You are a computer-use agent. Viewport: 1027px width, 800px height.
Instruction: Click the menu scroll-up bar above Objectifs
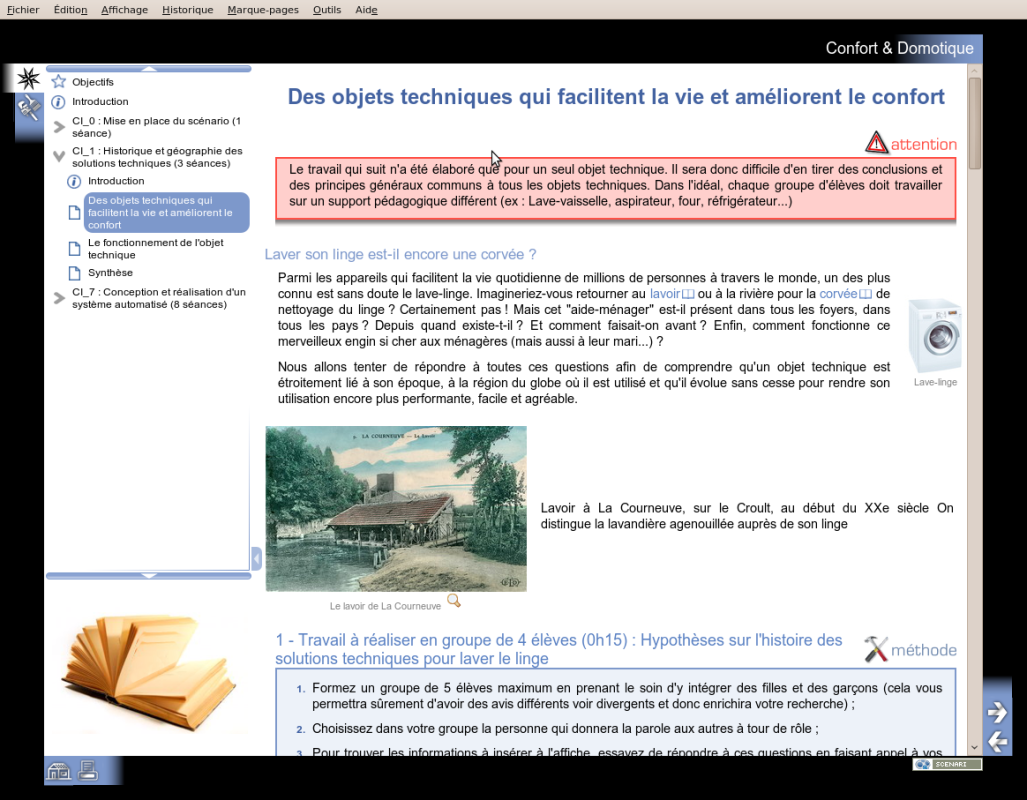coord(149,69)
